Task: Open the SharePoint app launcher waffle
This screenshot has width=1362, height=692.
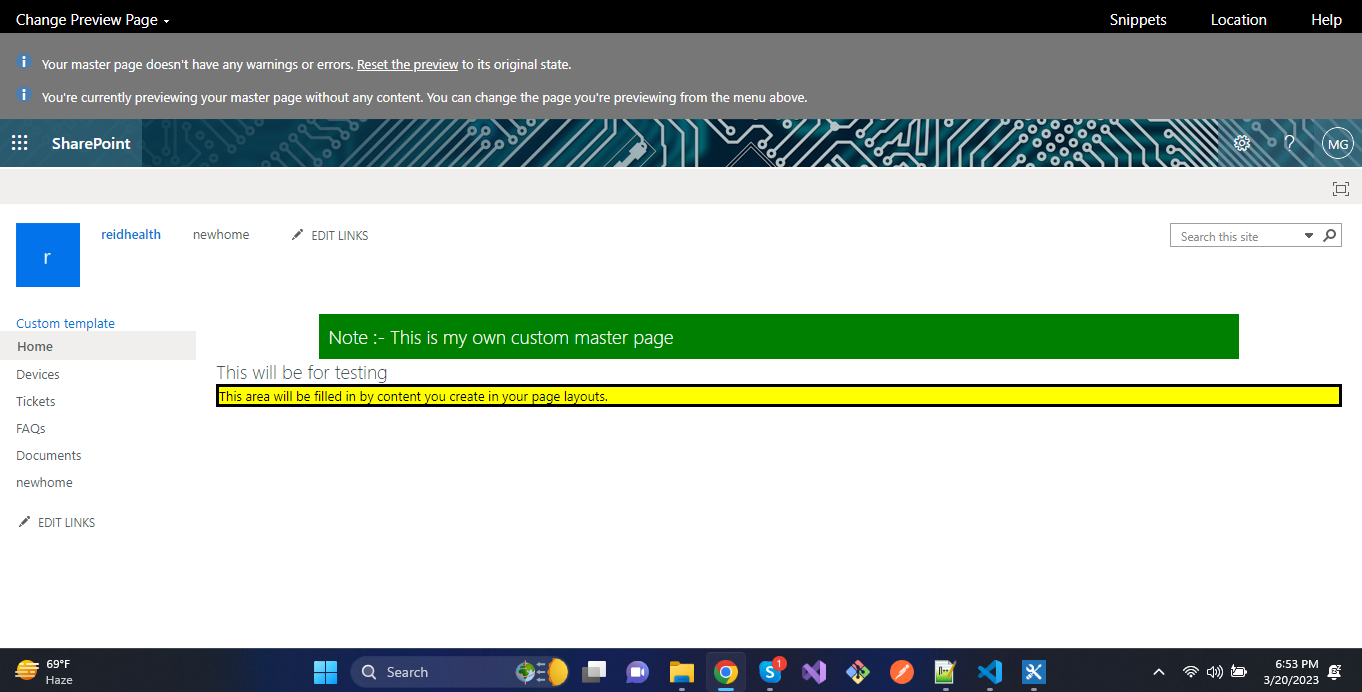Action: click(19, 143)
